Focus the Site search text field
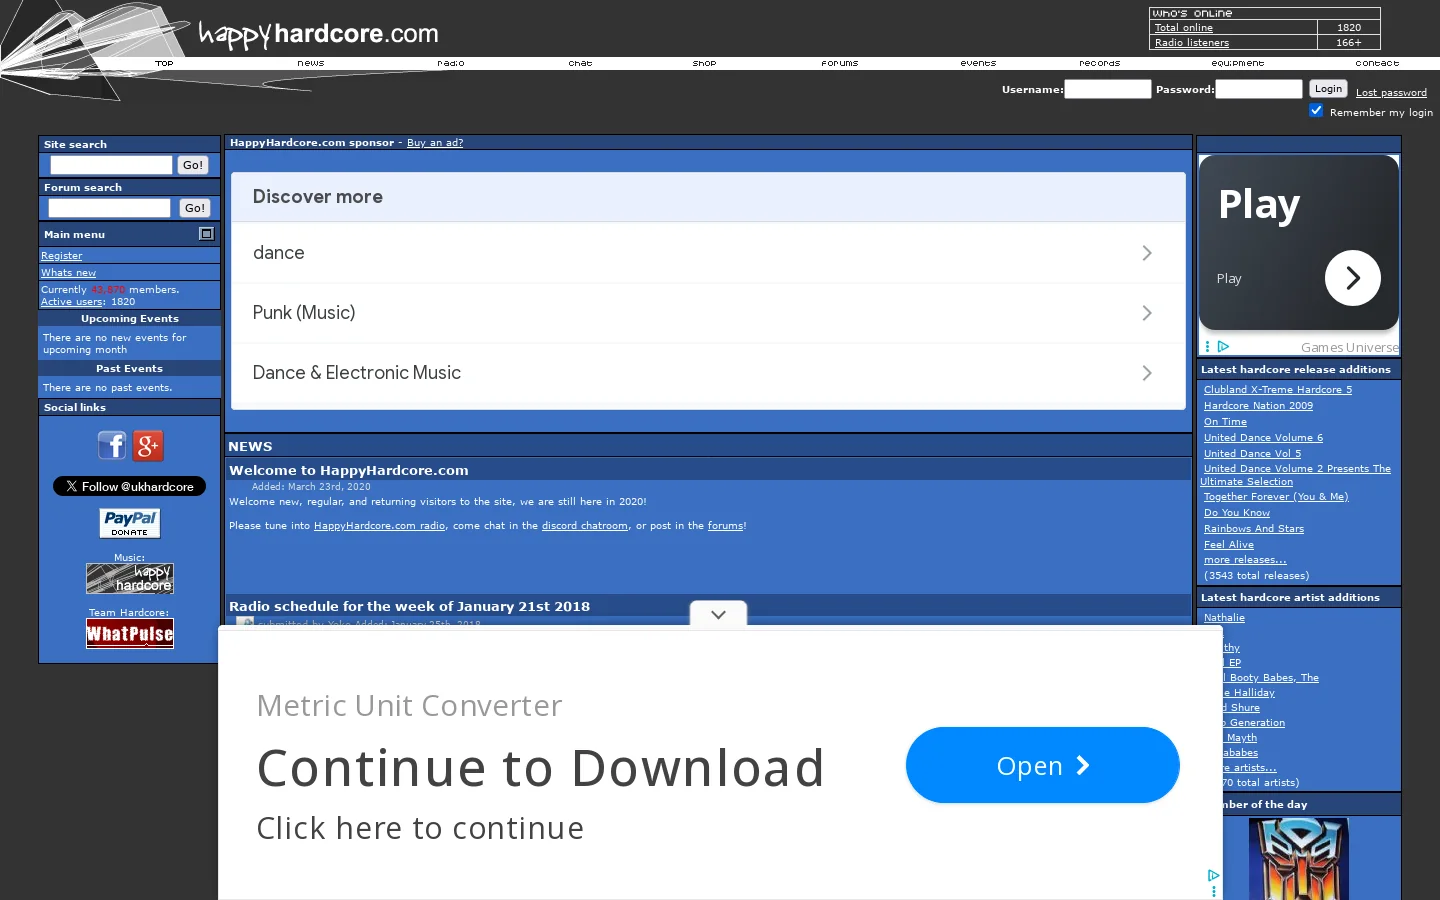The height and width of the screenshot is (900, 1440). (112, 165)
